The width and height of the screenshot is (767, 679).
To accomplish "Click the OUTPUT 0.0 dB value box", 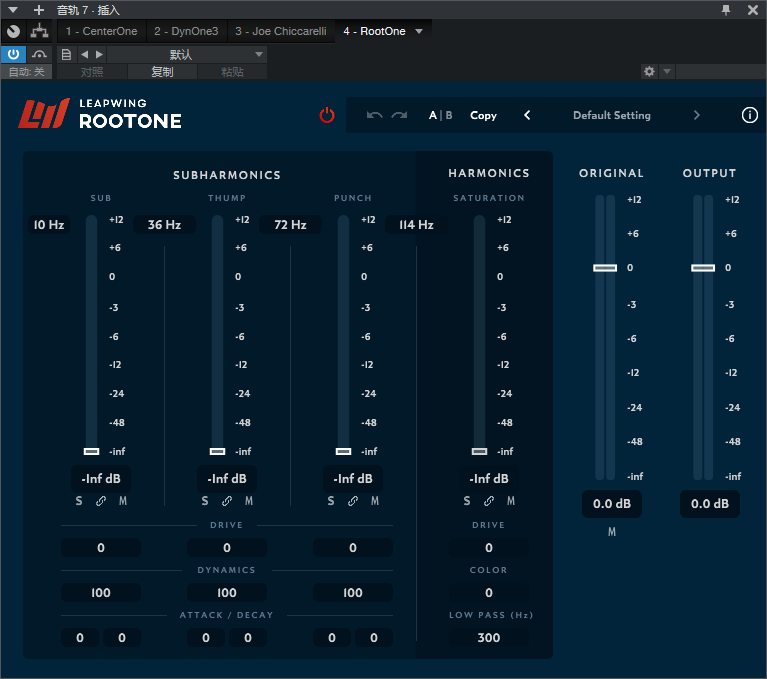I will [710, 503].
